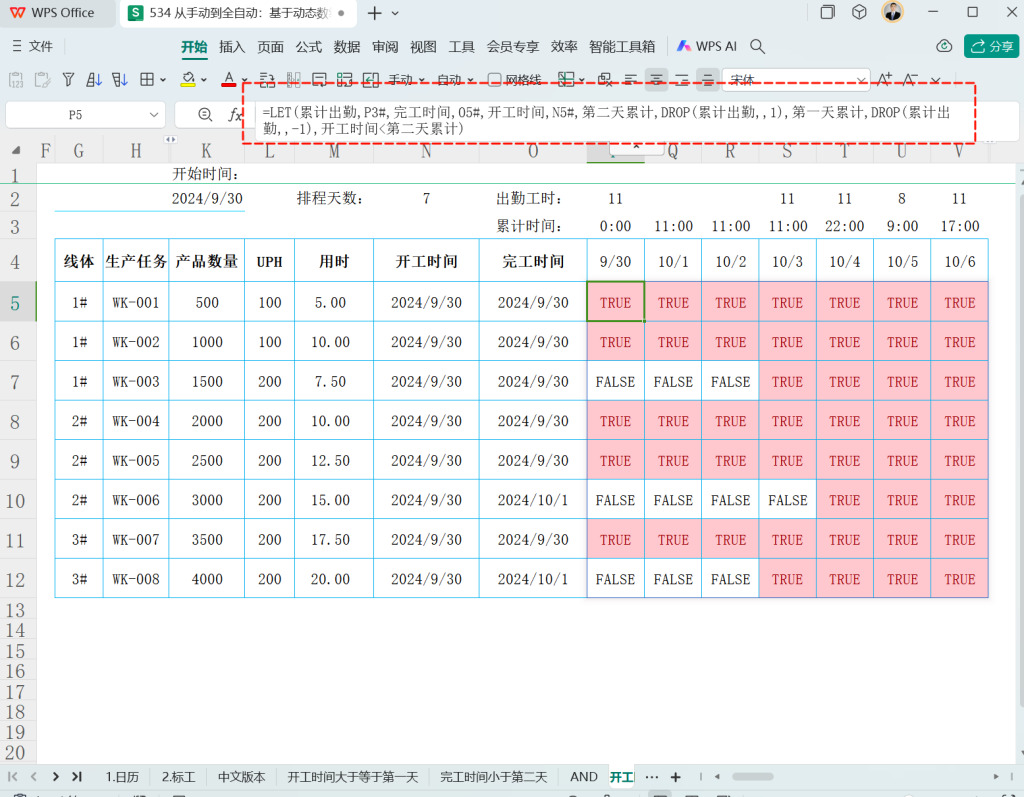Viewport: 1024px width, 797px height.
Task: Click the stacked windows icon in title bar
Action: pos(827,12)
